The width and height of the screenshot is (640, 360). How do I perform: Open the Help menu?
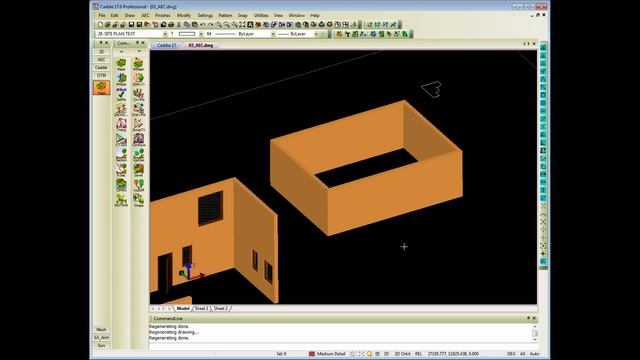(x=315, y=16)
